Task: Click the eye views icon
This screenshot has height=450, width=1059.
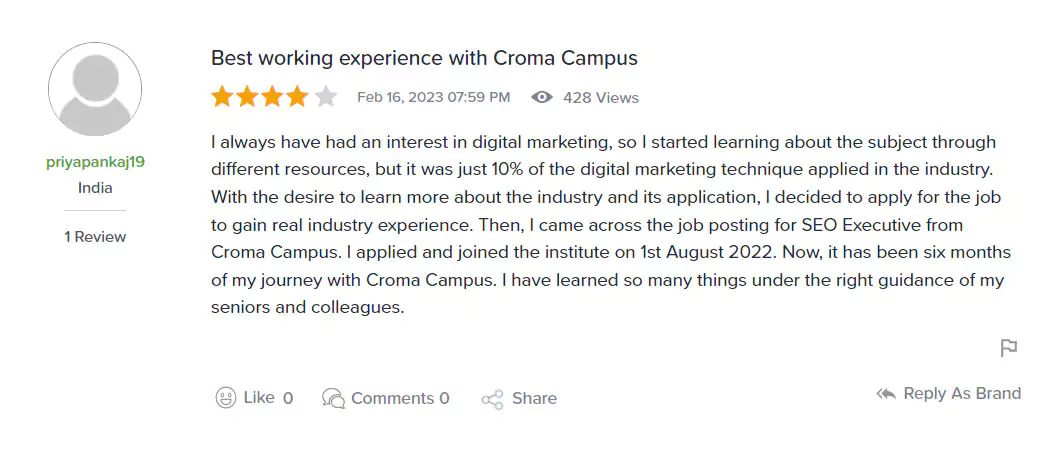Action: (542, 97)
